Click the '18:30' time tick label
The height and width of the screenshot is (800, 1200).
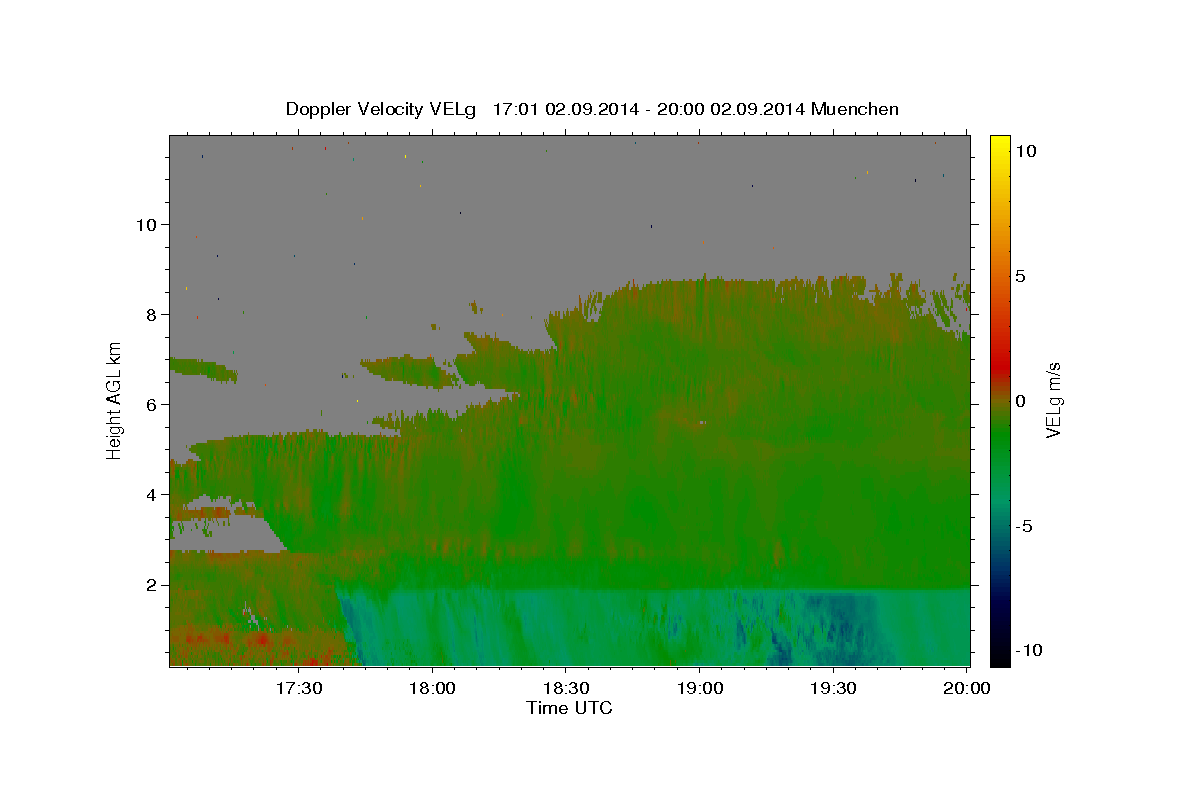tap(566, 689)
